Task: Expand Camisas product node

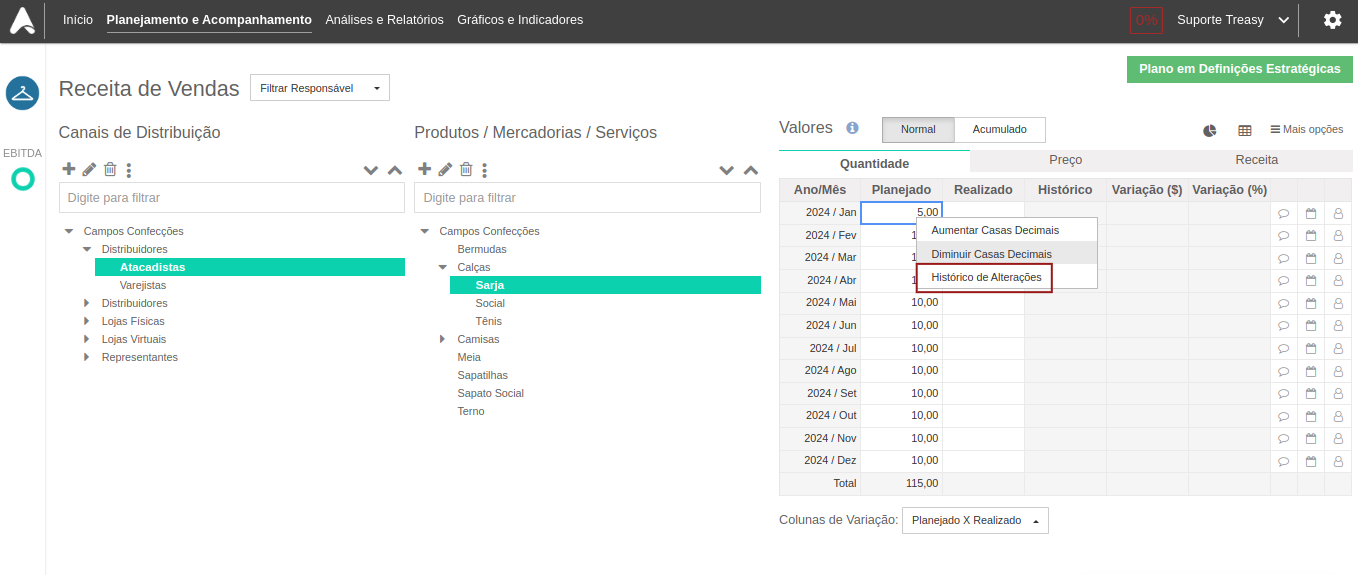Action: pyautogui.click(x=443, y=339)
